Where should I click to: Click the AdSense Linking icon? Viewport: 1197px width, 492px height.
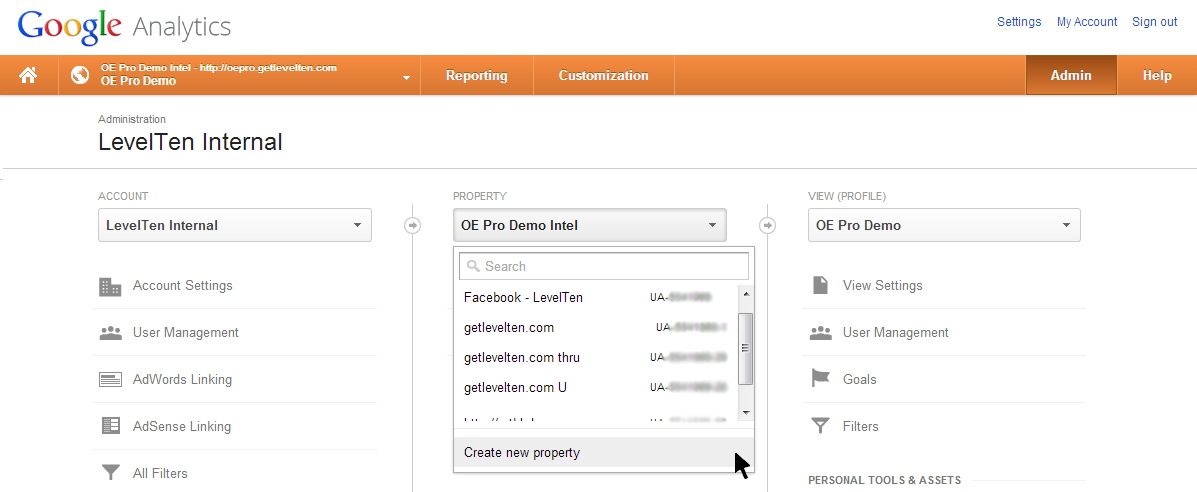pyautogui.click(x=111, y=426)
